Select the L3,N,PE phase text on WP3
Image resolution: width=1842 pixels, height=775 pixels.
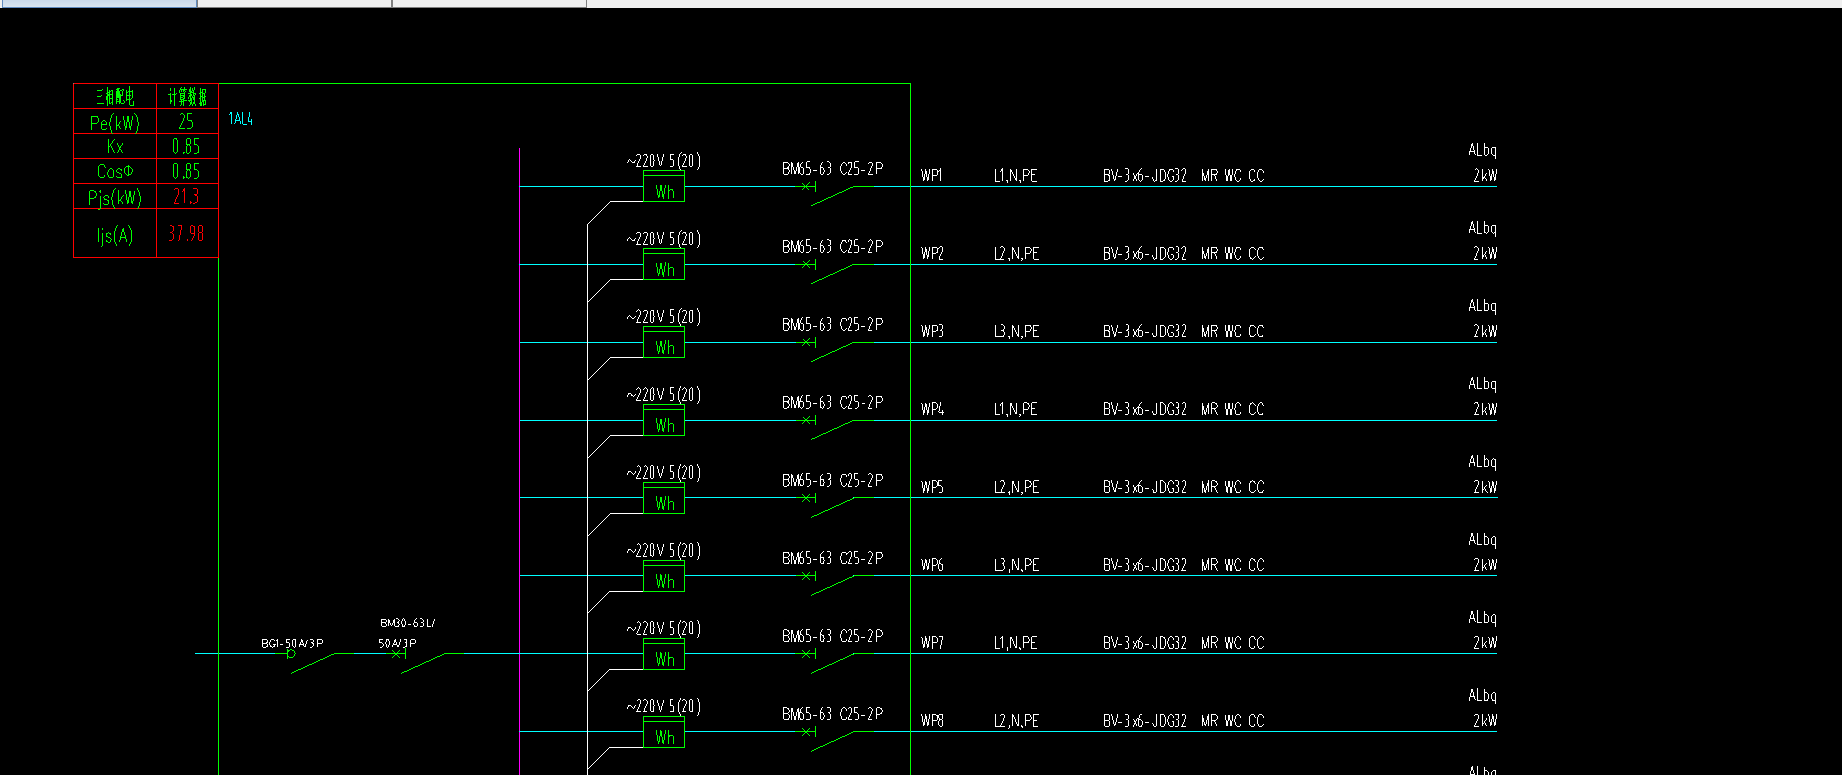pos(1016,331)
